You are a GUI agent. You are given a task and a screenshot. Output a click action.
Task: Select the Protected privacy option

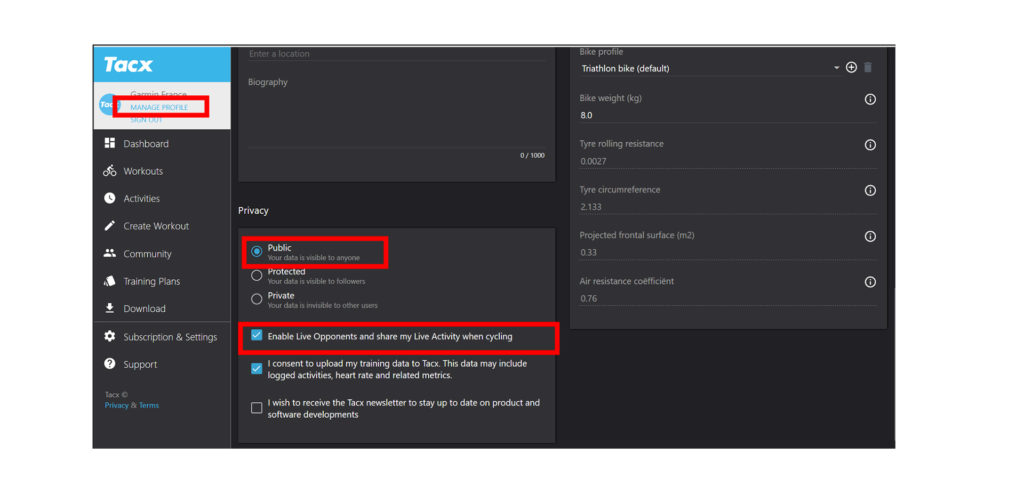click(x=257, y=276)
